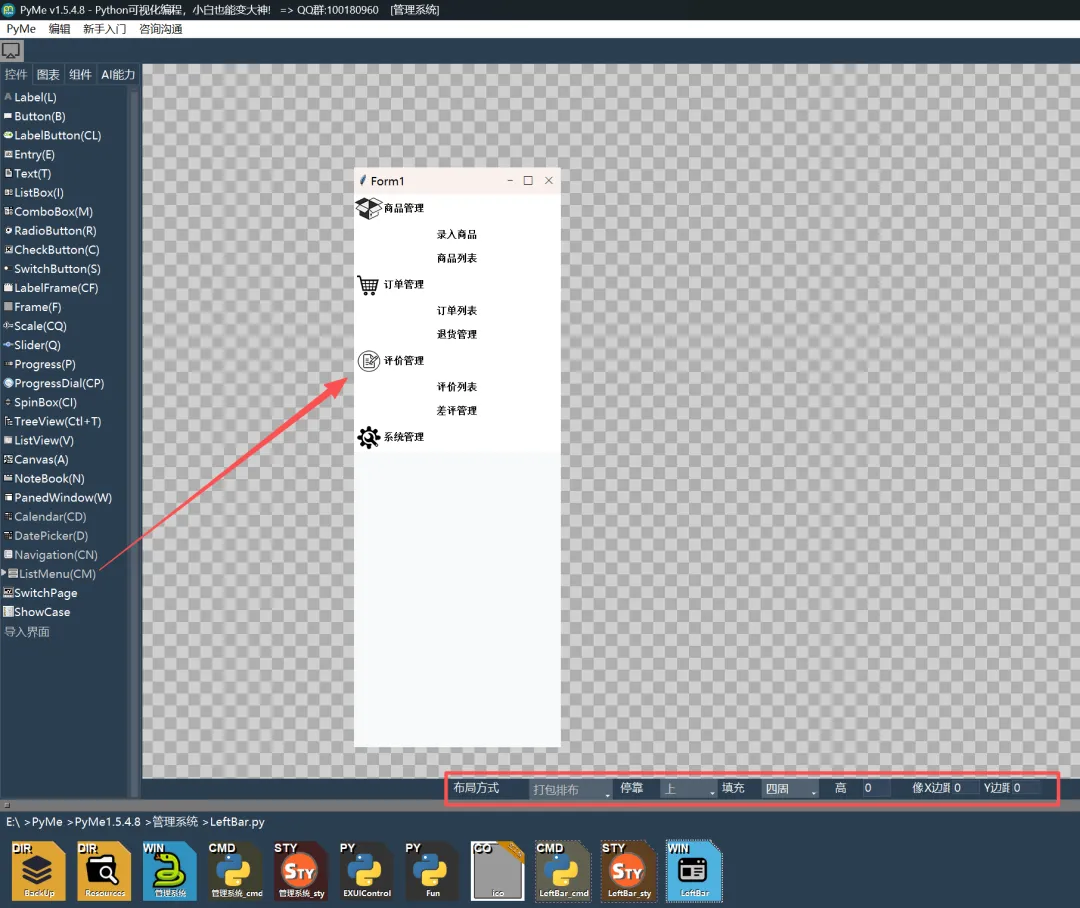Click the preview screen icon in toolbar

[12, 51]
